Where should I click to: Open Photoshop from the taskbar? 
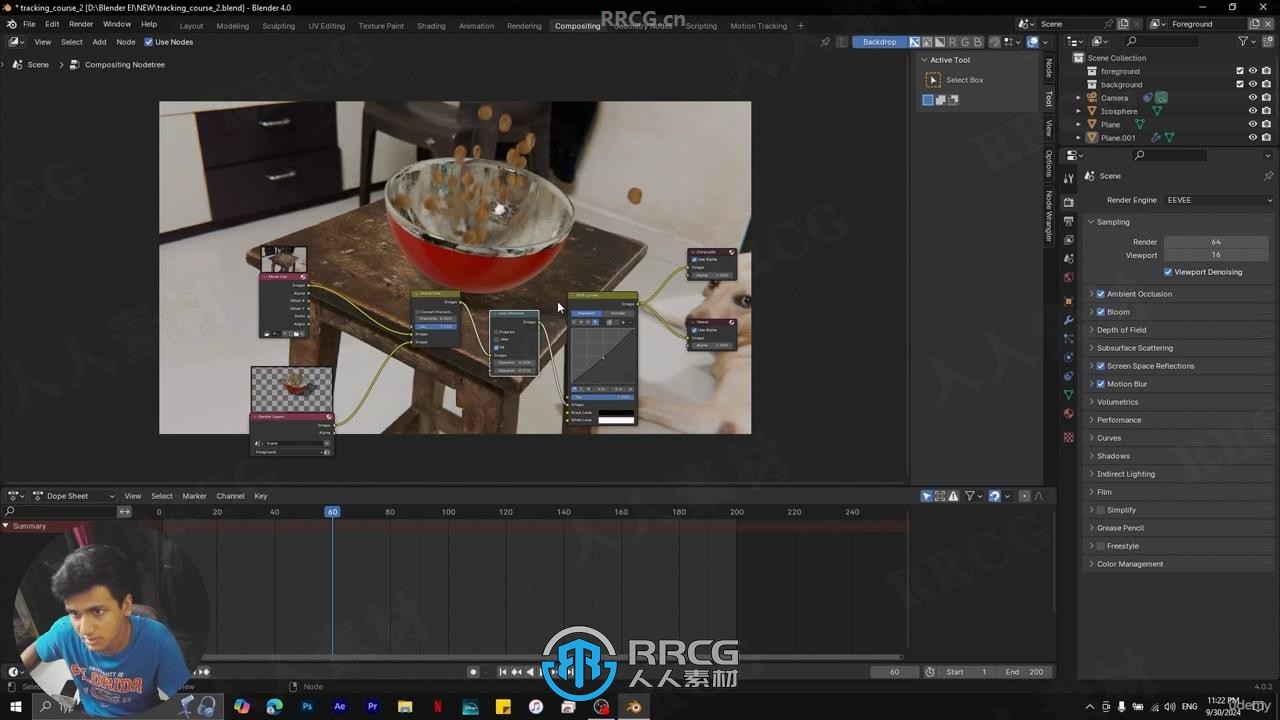click(307, 706)
